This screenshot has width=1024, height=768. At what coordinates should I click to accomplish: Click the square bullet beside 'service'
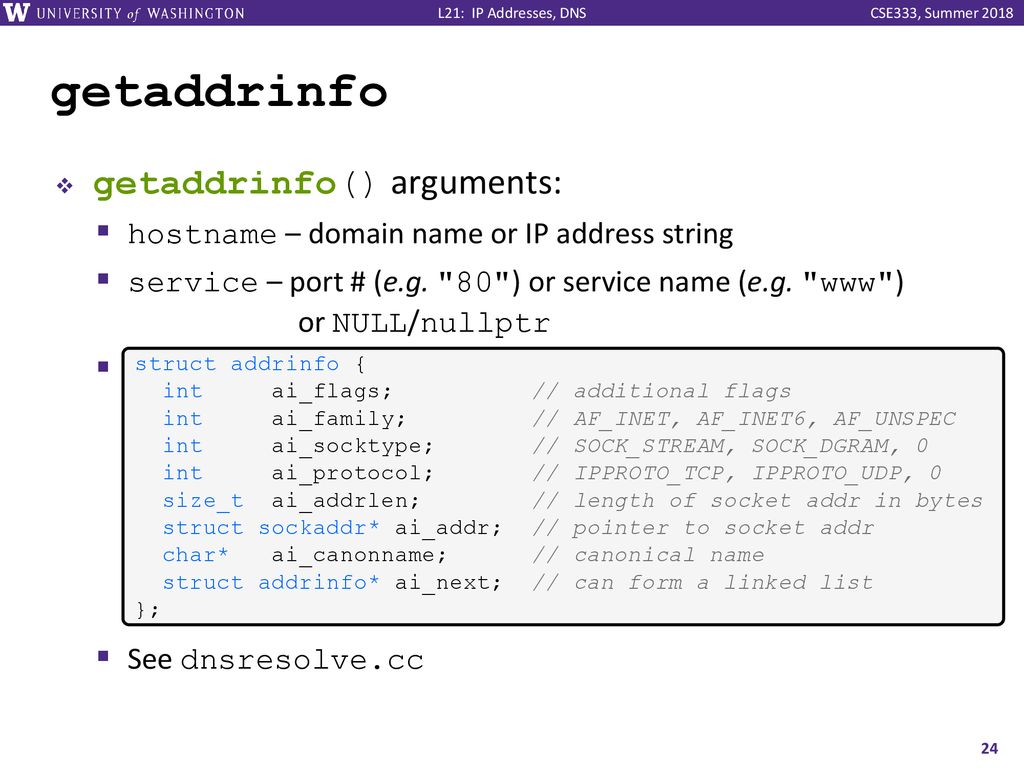pos(103,280)
